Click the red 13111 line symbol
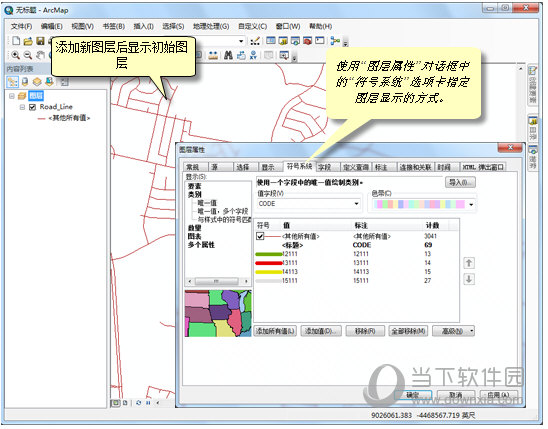This screenshot has height=429, width=548. point(268,263)
